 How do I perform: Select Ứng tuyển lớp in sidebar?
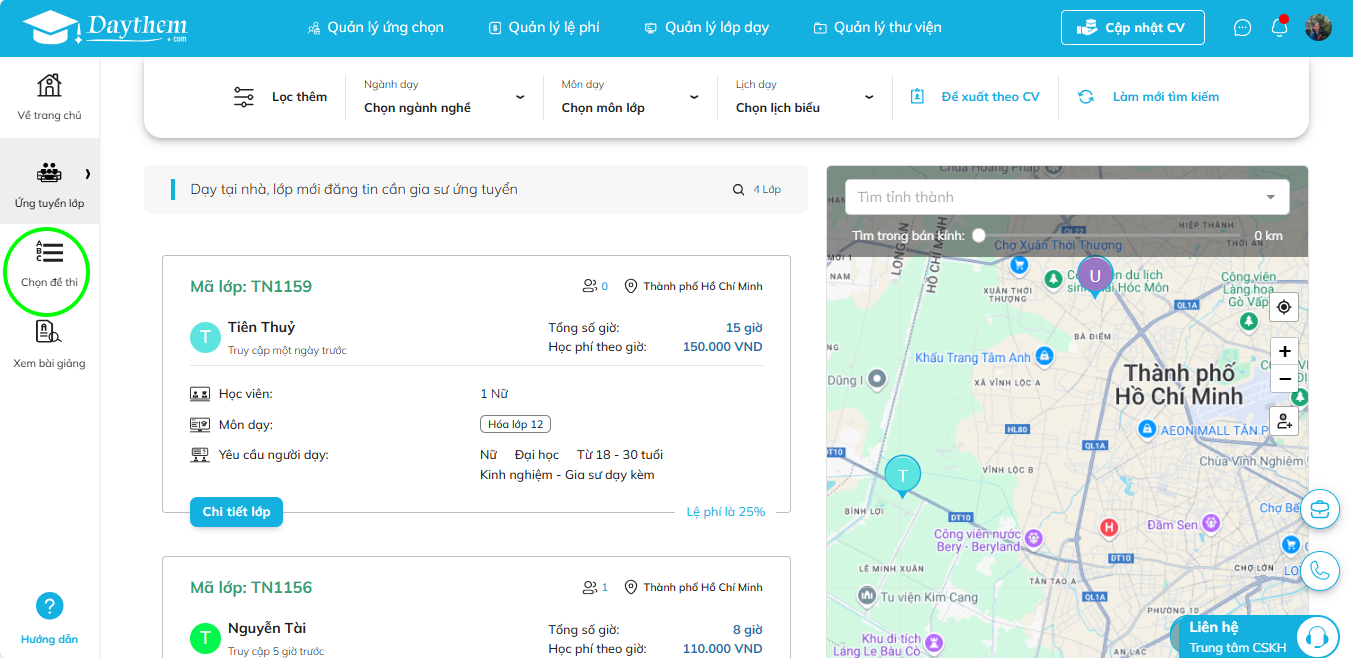[x=49, y=186]
